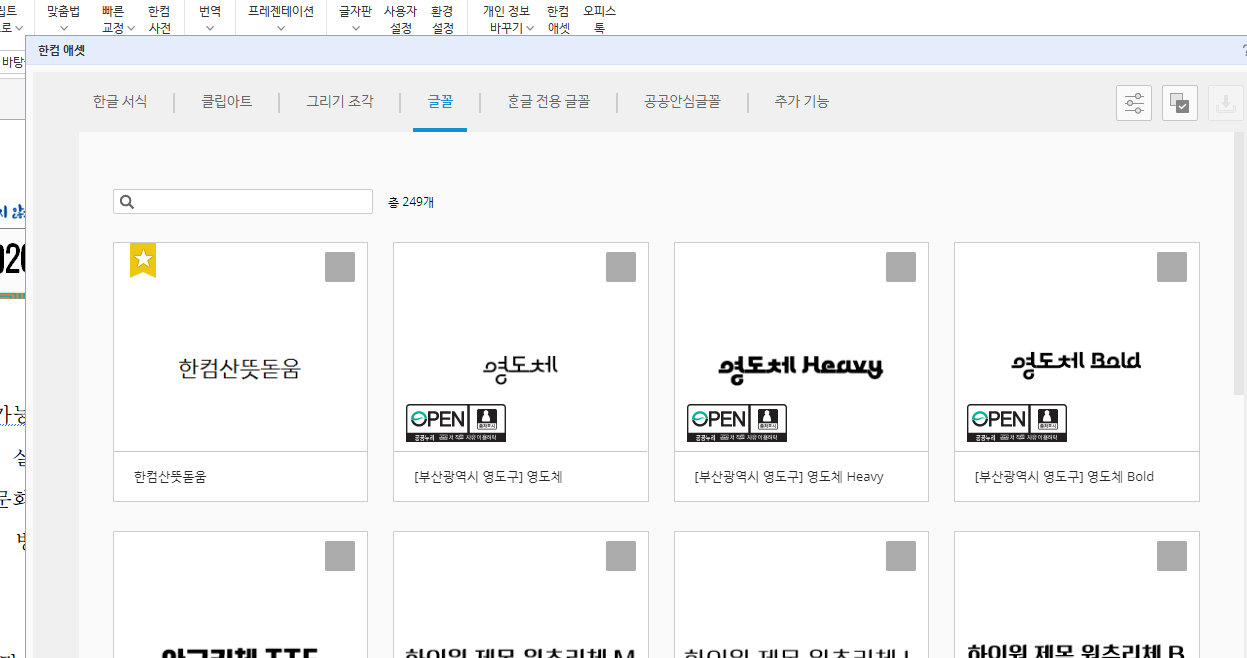Click the select-all checkmark icon button
Viewport: 1247px width, 658px height.
(x=1180, y=103)
